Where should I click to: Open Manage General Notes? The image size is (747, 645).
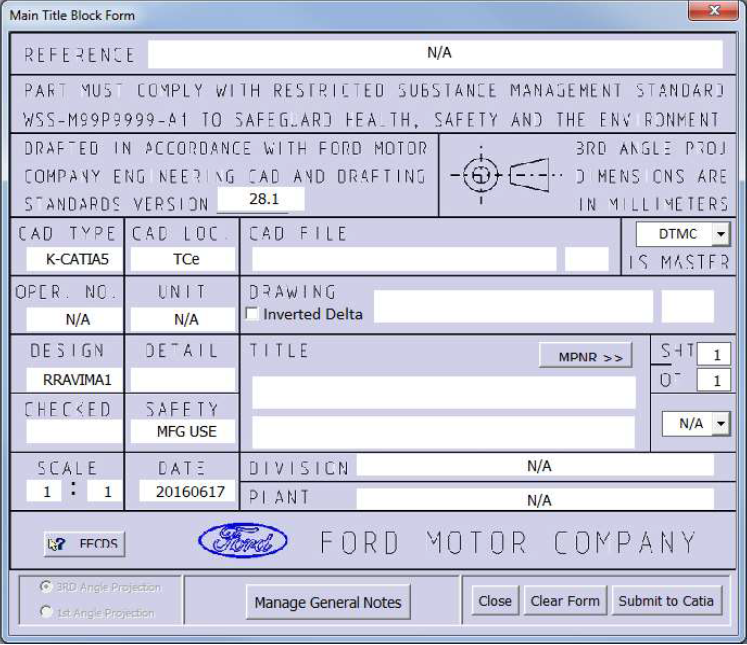click(x=328, y=602)
